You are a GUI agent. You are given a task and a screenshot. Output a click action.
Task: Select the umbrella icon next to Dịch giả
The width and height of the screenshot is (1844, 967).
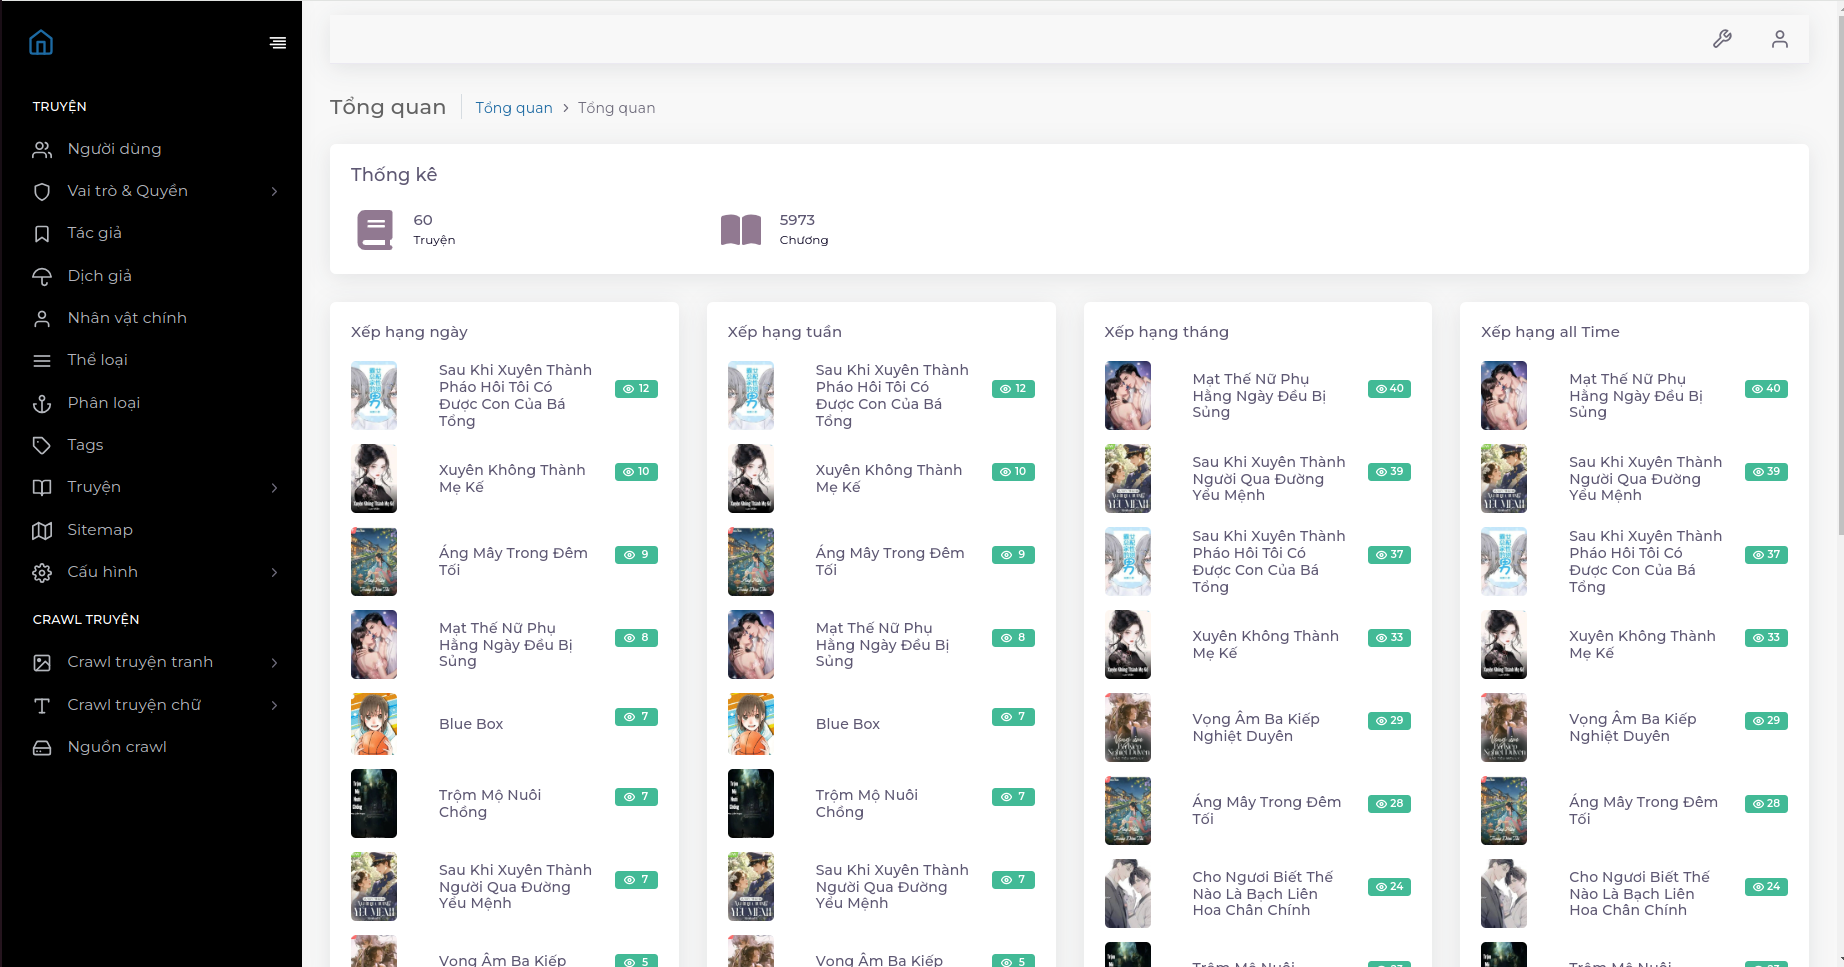pos(42,276)
